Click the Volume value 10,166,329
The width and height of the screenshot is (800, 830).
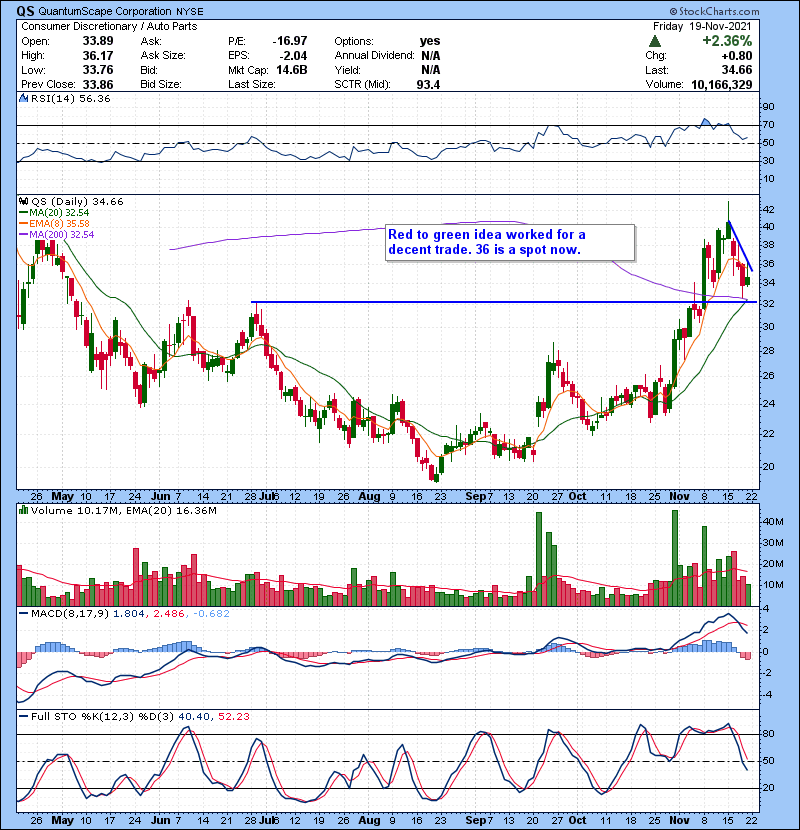tap(722, 84)
